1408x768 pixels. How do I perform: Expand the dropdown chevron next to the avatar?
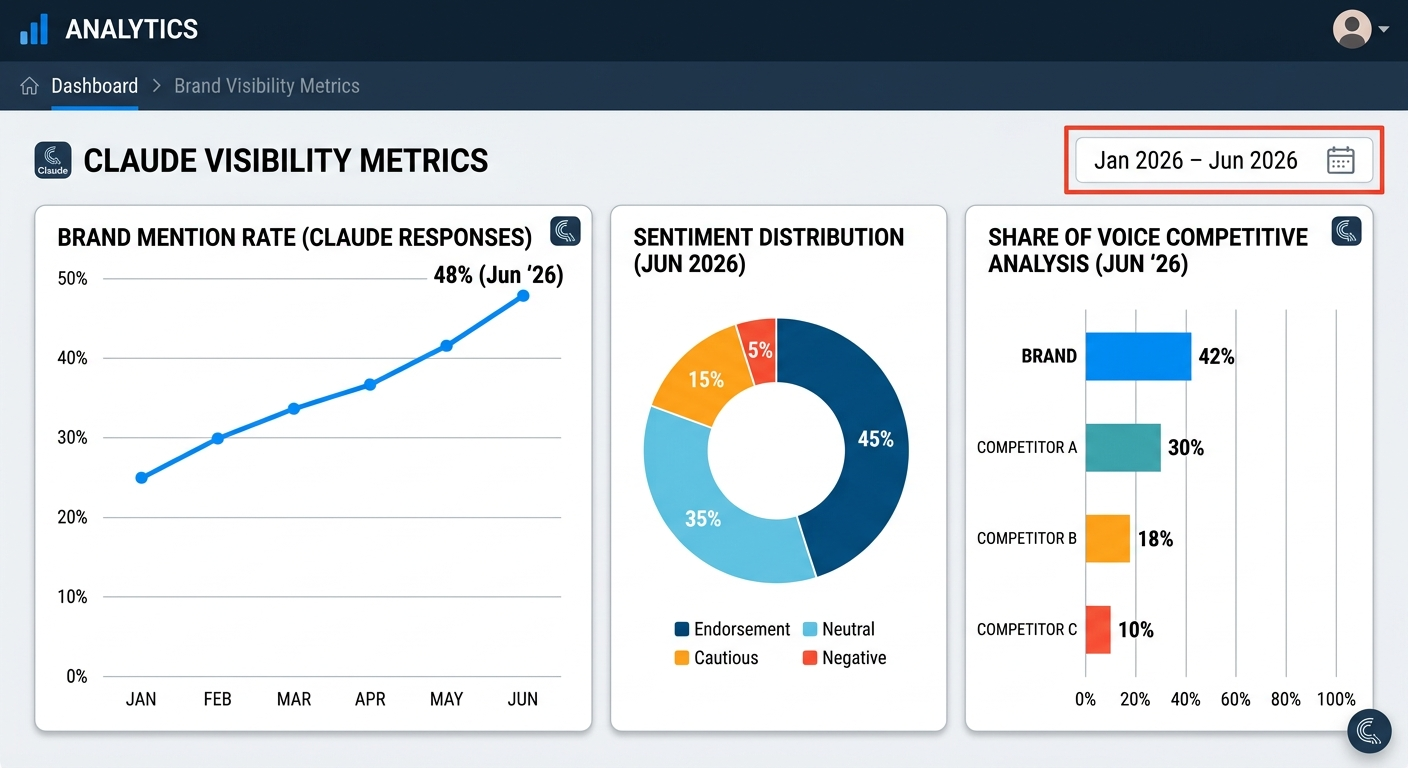coord(1383,29)
